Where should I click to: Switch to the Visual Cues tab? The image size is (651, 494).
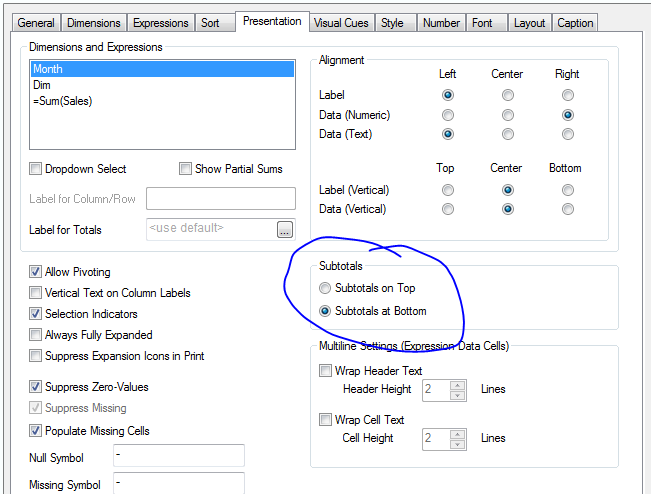click(x=340, y=23)
